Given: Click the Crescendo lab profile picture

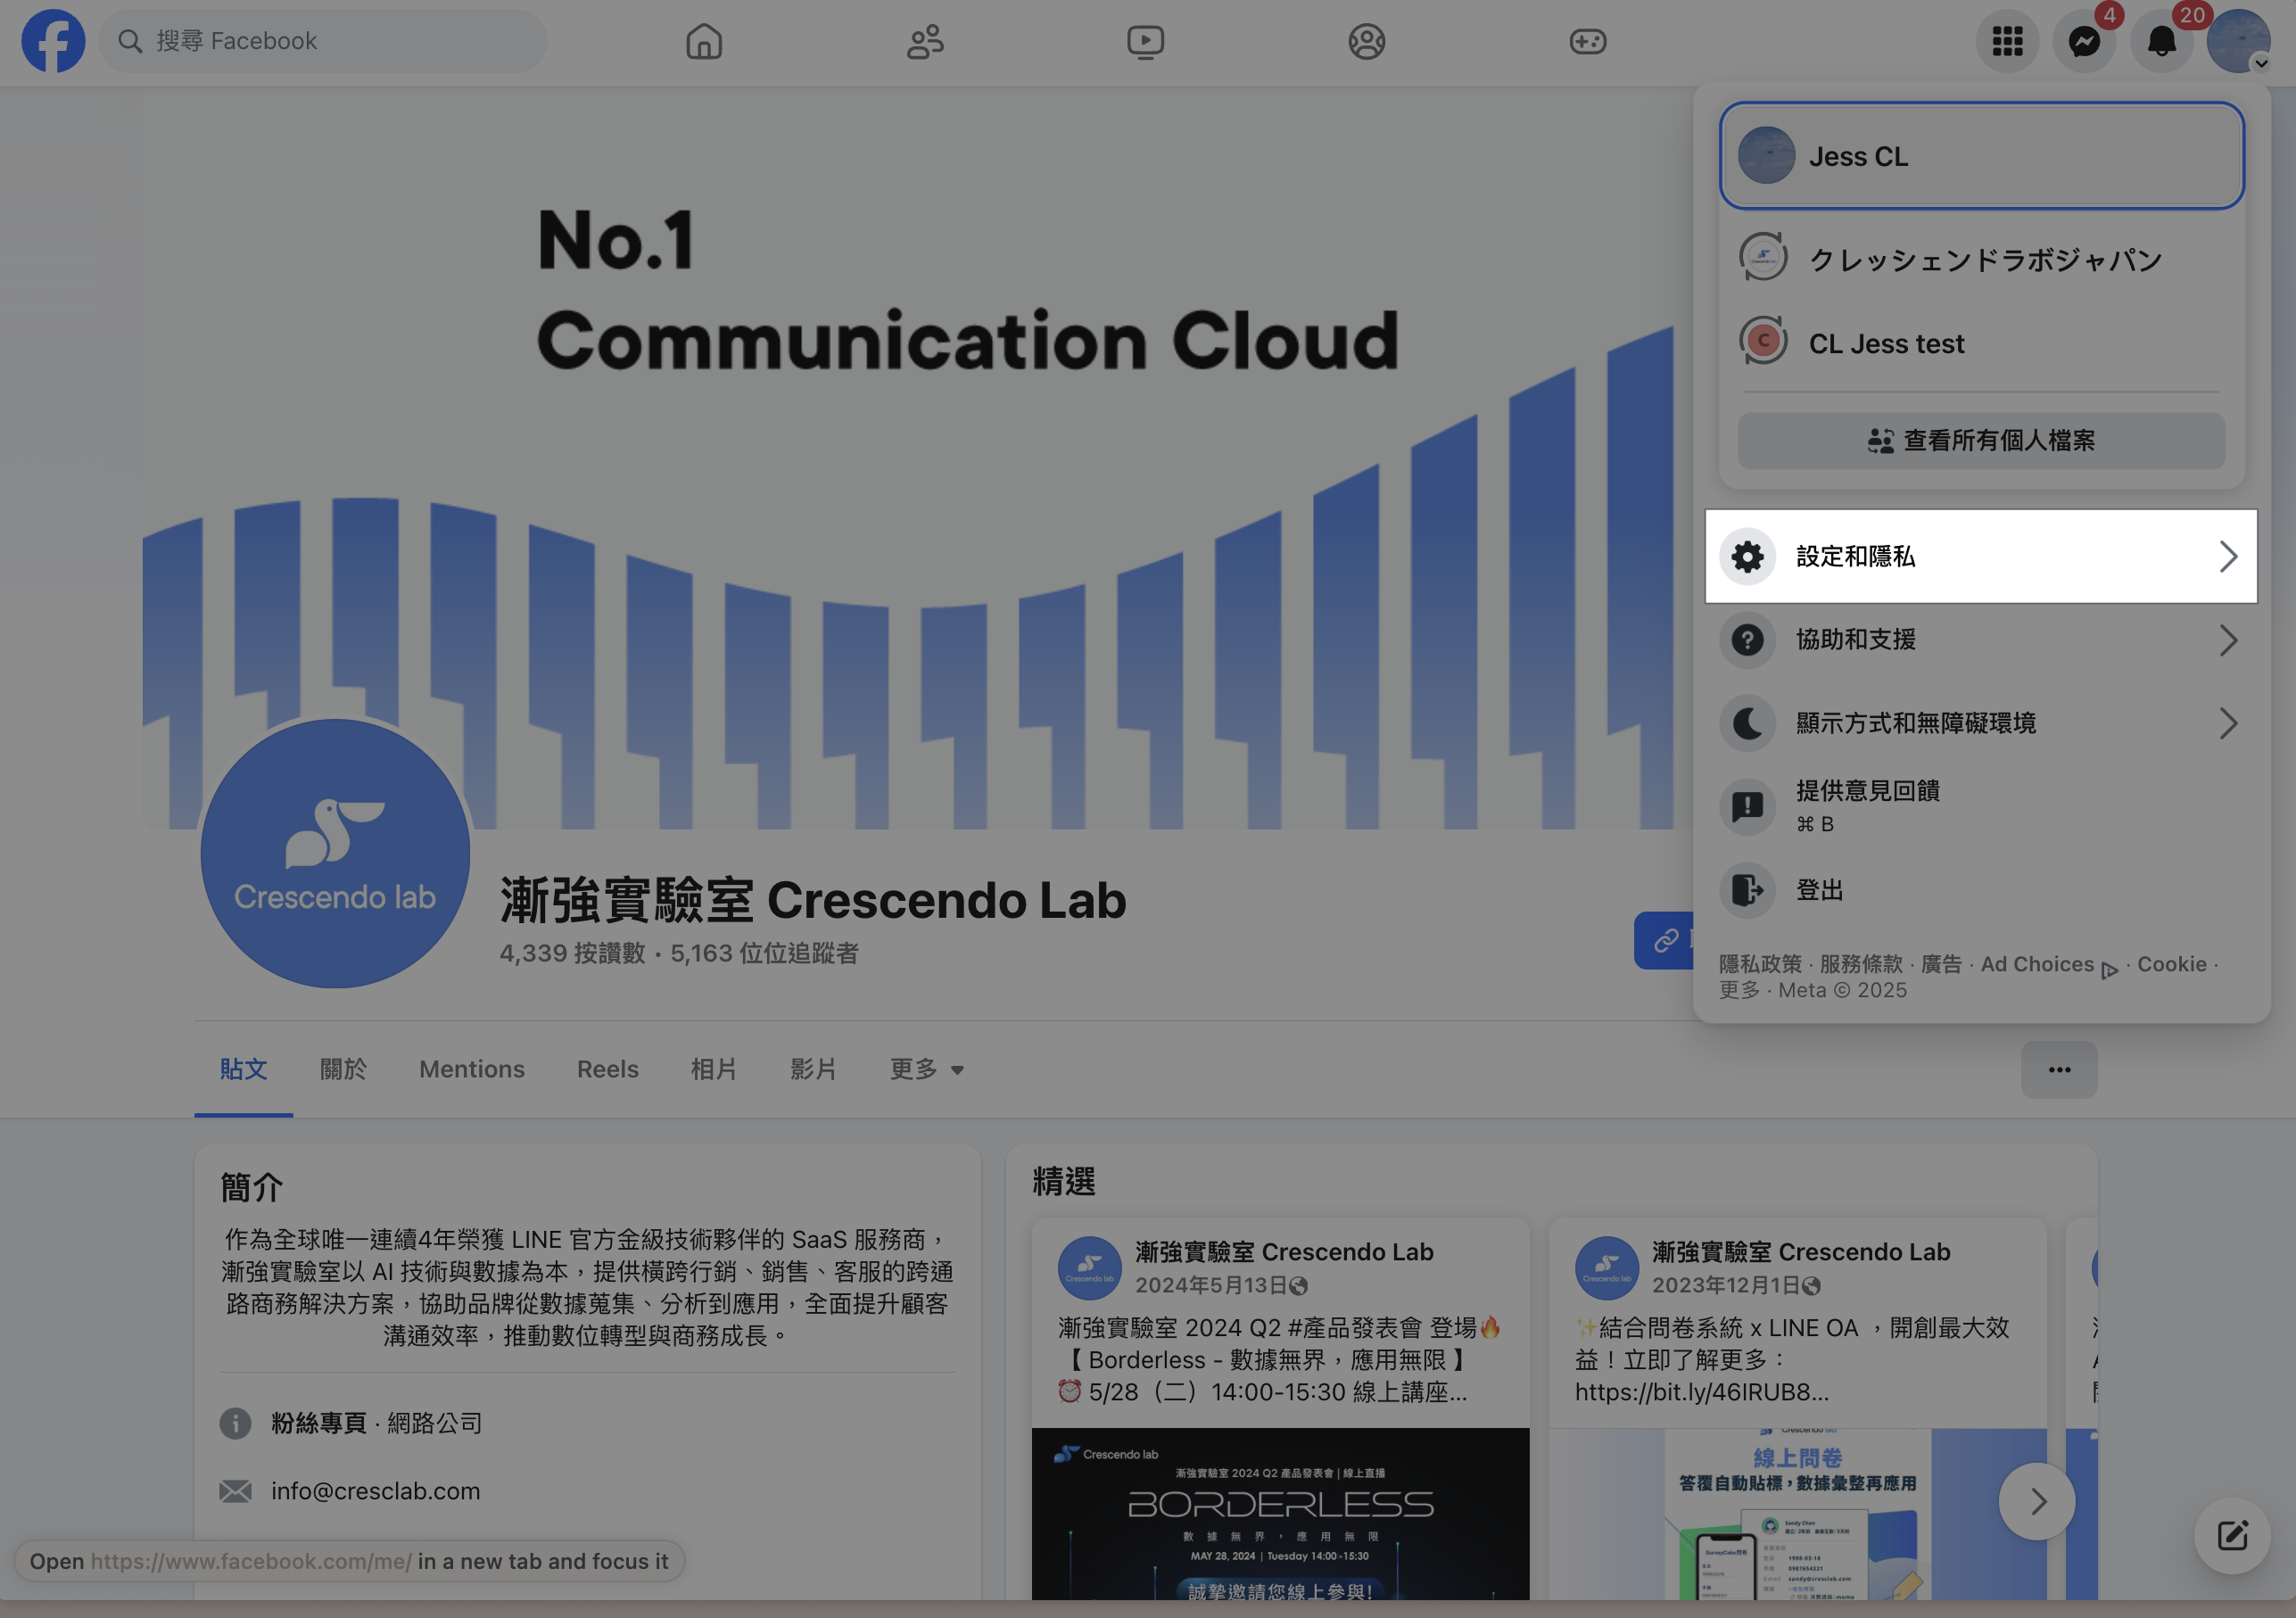Looking at the screenshot, I should tap(335, 853).
